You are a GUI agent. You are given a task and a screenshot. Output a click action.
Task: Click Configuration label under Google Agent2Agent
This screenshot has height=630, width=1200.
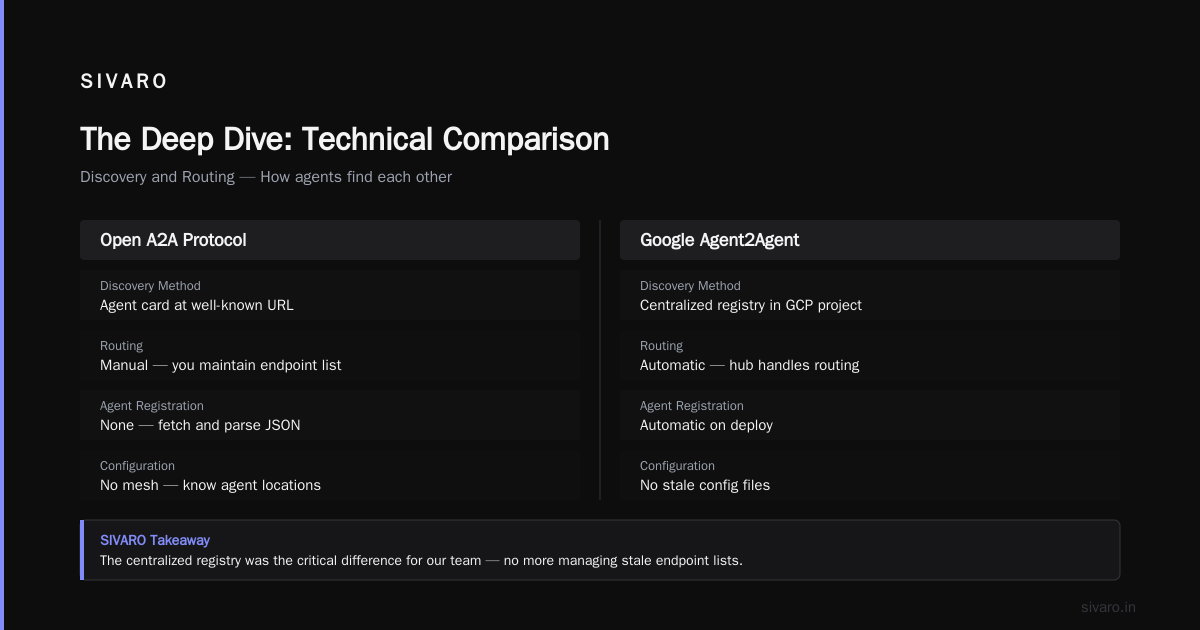pos(678,466)
